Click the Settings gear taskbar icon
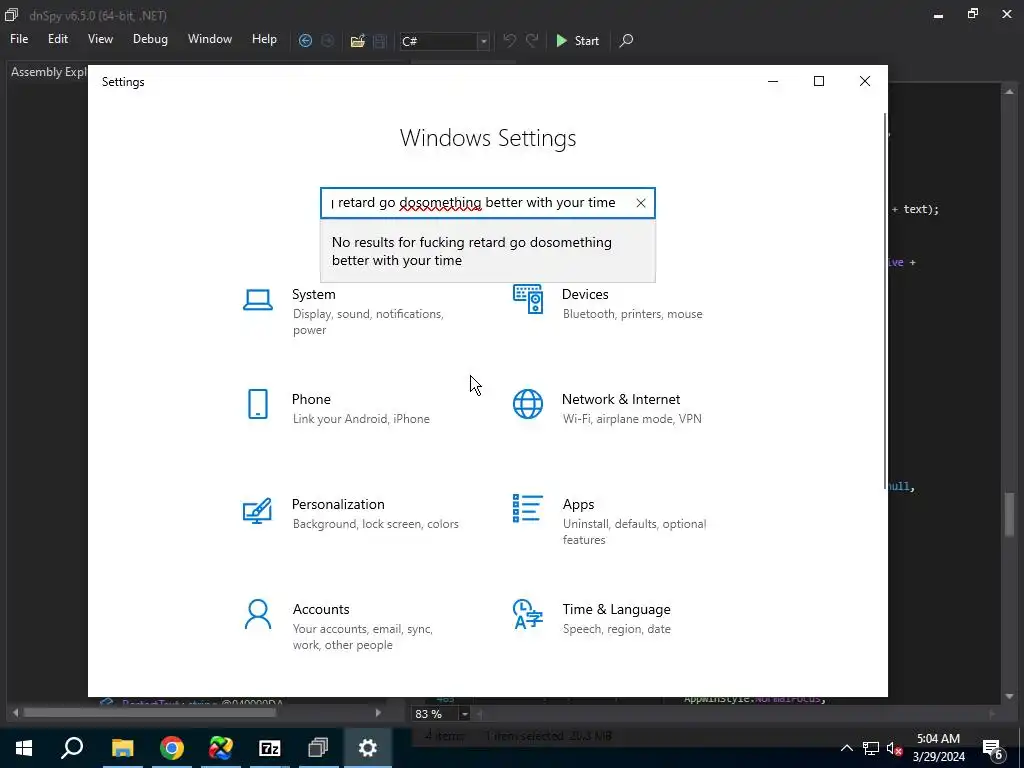 pyautogui.click(x=368, y=748)
